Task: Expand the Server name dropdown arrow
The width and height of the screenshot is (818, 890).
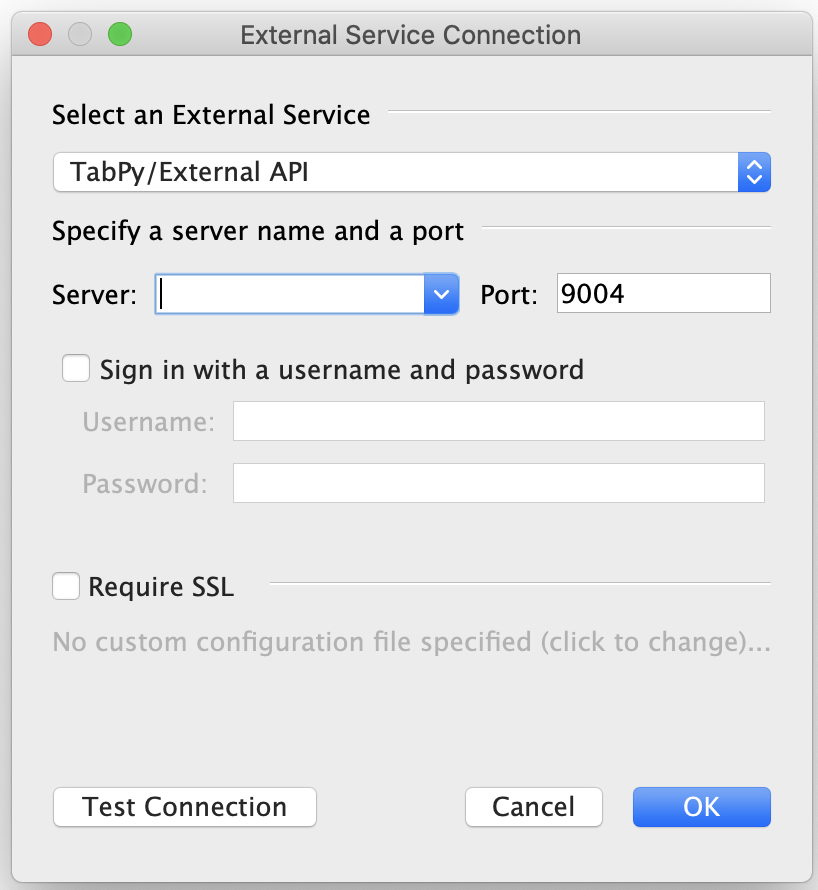Action: coord(441,294)
